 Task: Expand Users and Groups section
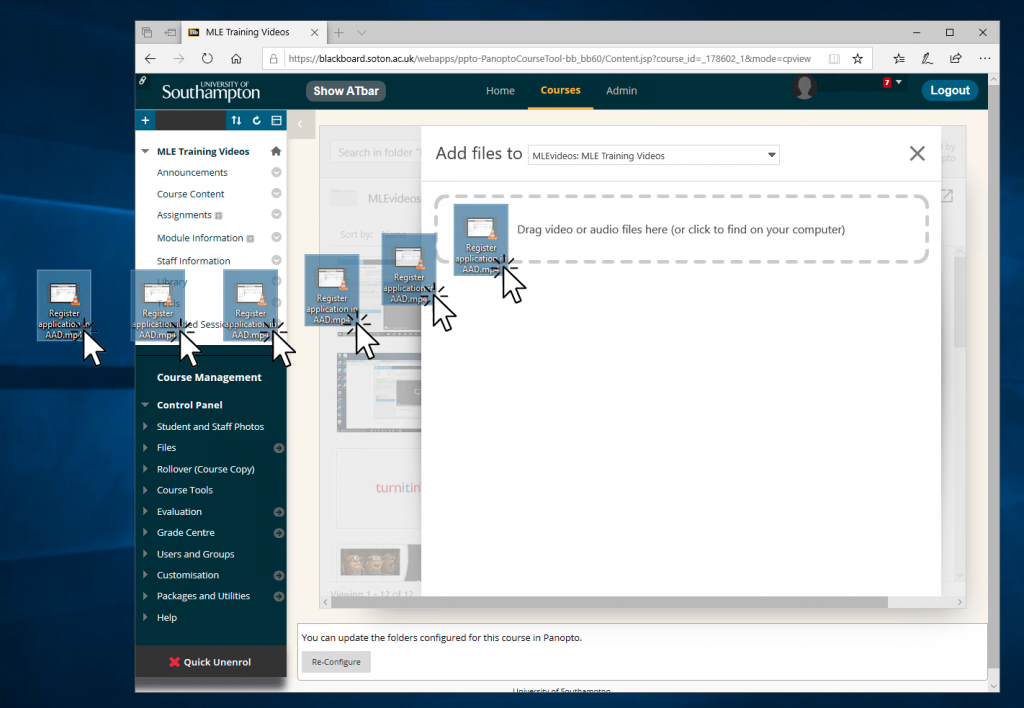[x=145, y=554]
